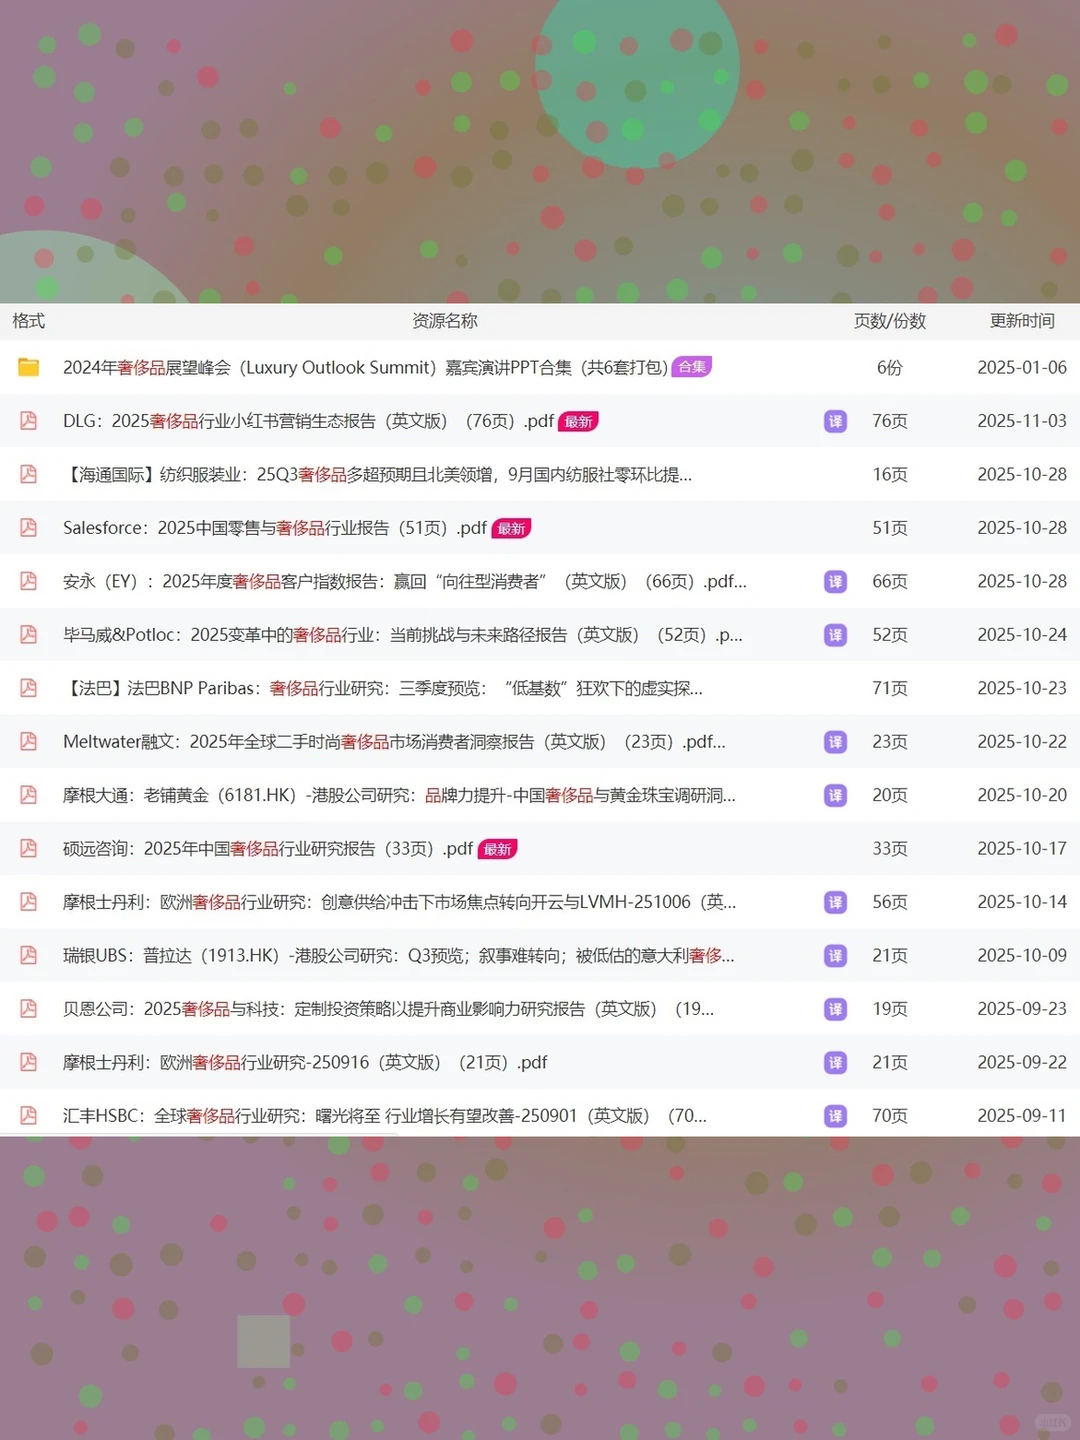Open 法巴BNP Paribas 奢侈品行业研究 report
This screenshot has height=1440, width=1080.
pyautogui.click(x=383, y=688)
